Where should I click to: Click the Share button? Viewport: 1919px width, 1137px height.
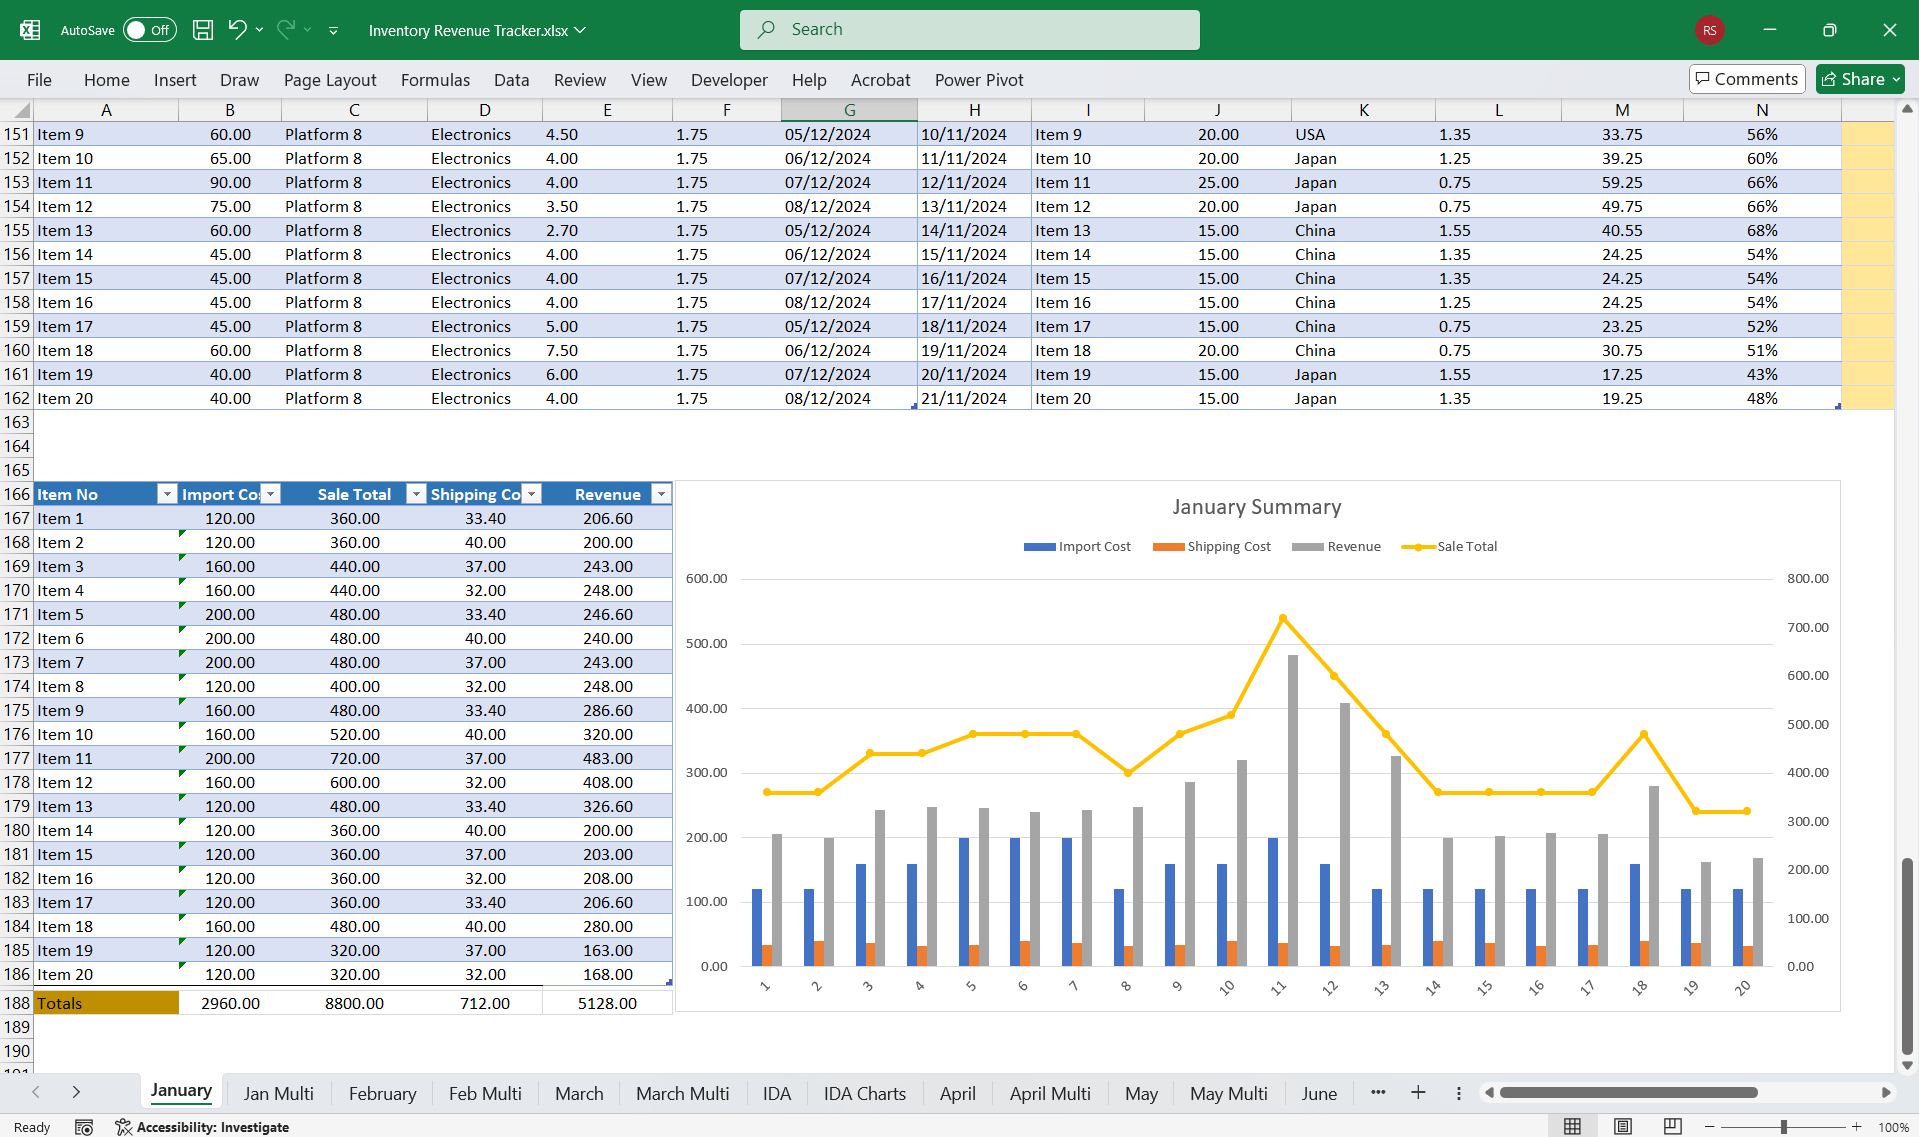1859,79
